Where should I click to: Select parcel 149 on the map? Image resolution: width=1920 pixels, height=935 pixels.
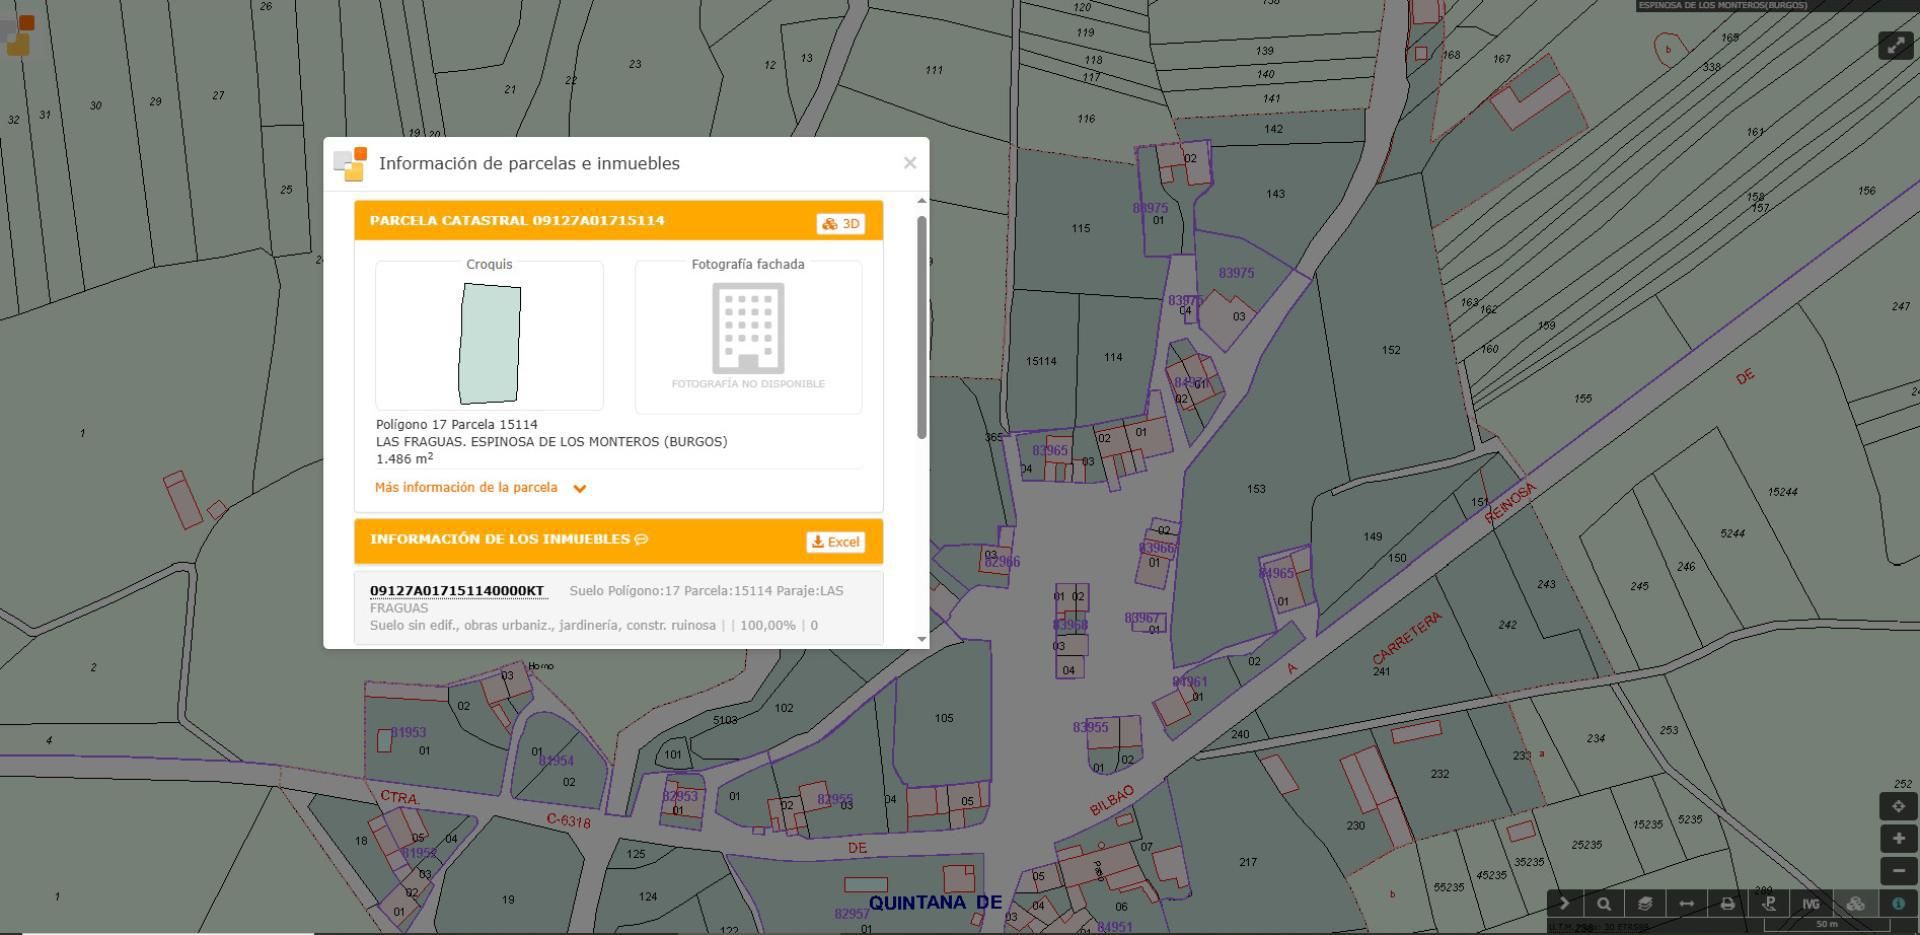[x=1373, y=537]
